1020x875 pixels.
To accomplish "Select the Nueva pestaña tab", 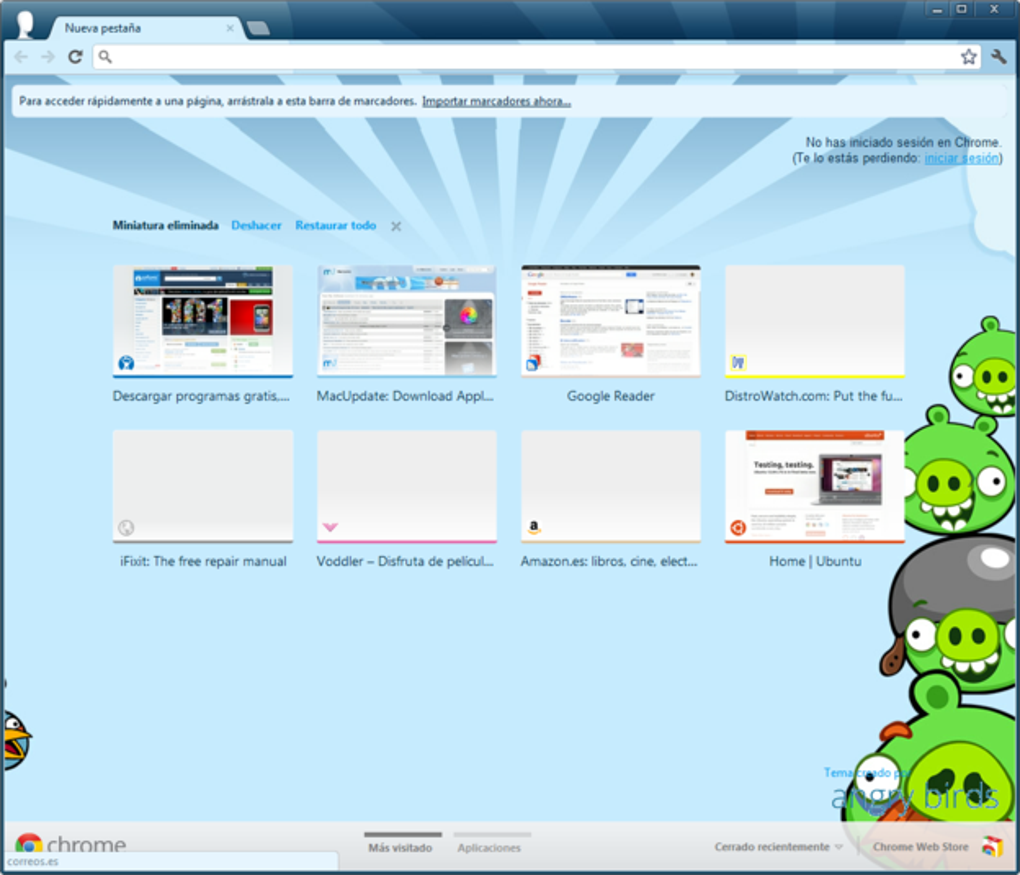I will click(x=146, y=28).
